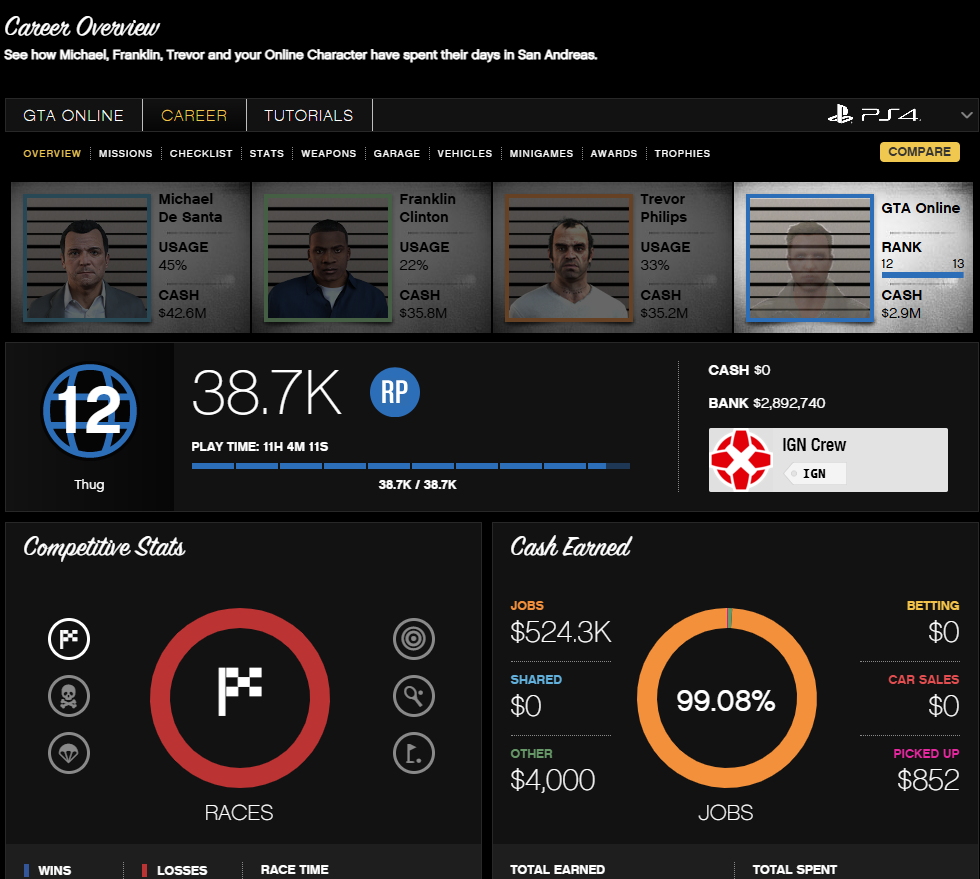
Task: Select Franklin Clinton mugshot
Action: (328, 258)
